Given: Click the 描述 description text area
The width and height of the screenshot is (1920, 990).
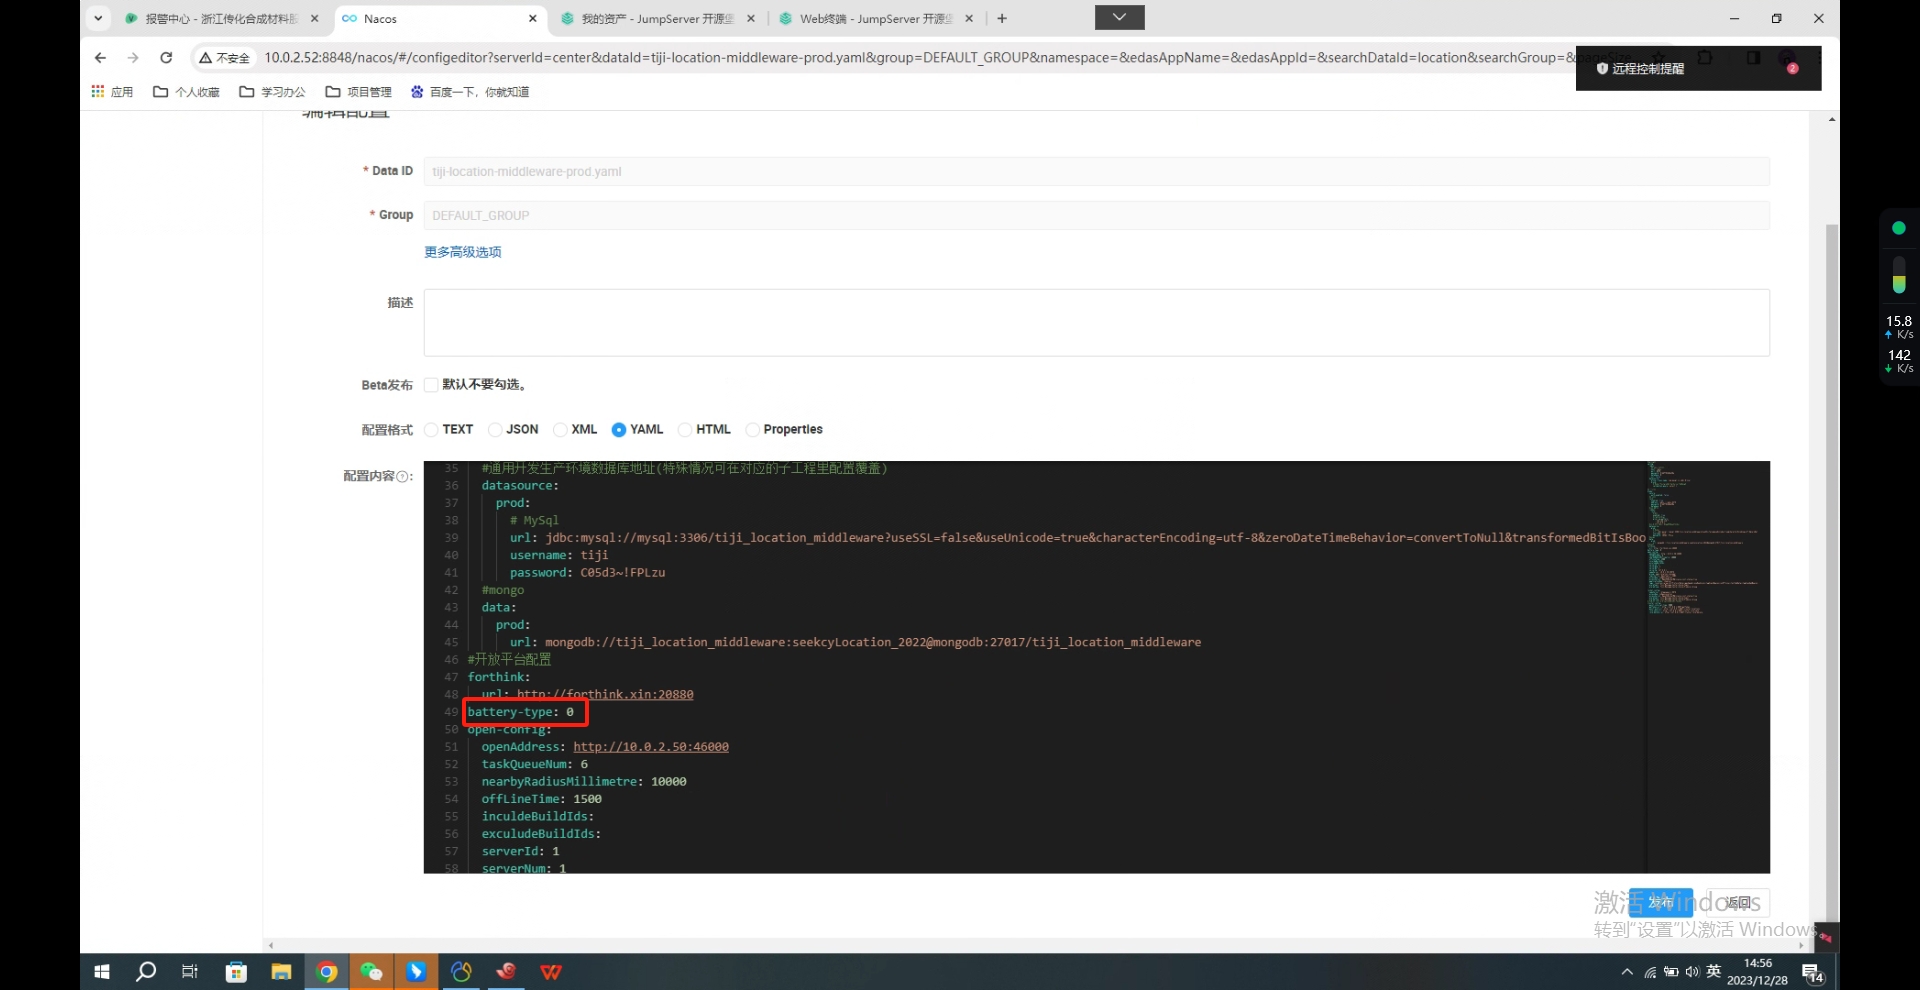Looking at the screenshot, I should 1096,323.
